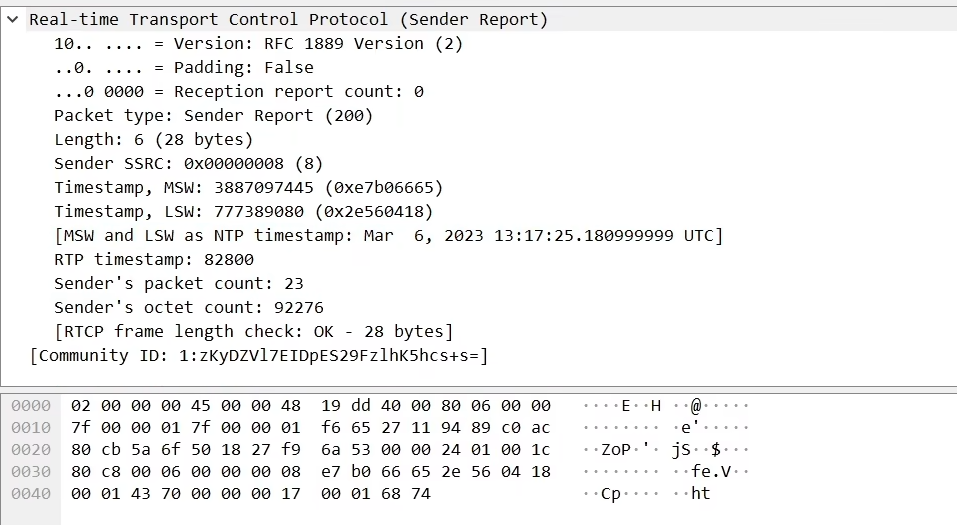This screenshot has height=525, width=957.
Task: Collapse the Real-time Transport Control Protocol section
Action: pos(12,20)
